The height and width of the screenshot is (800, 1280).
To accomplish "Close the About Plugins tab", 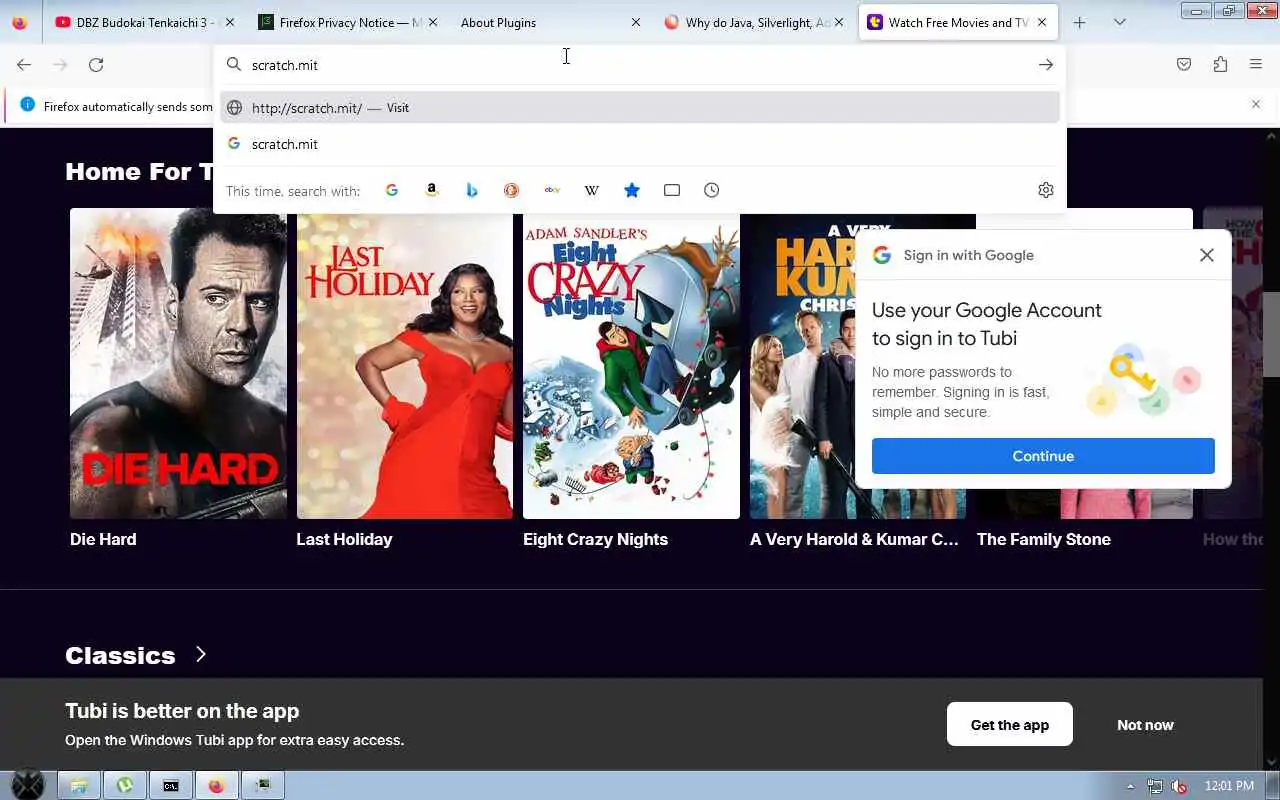I will tap(636, 22).
